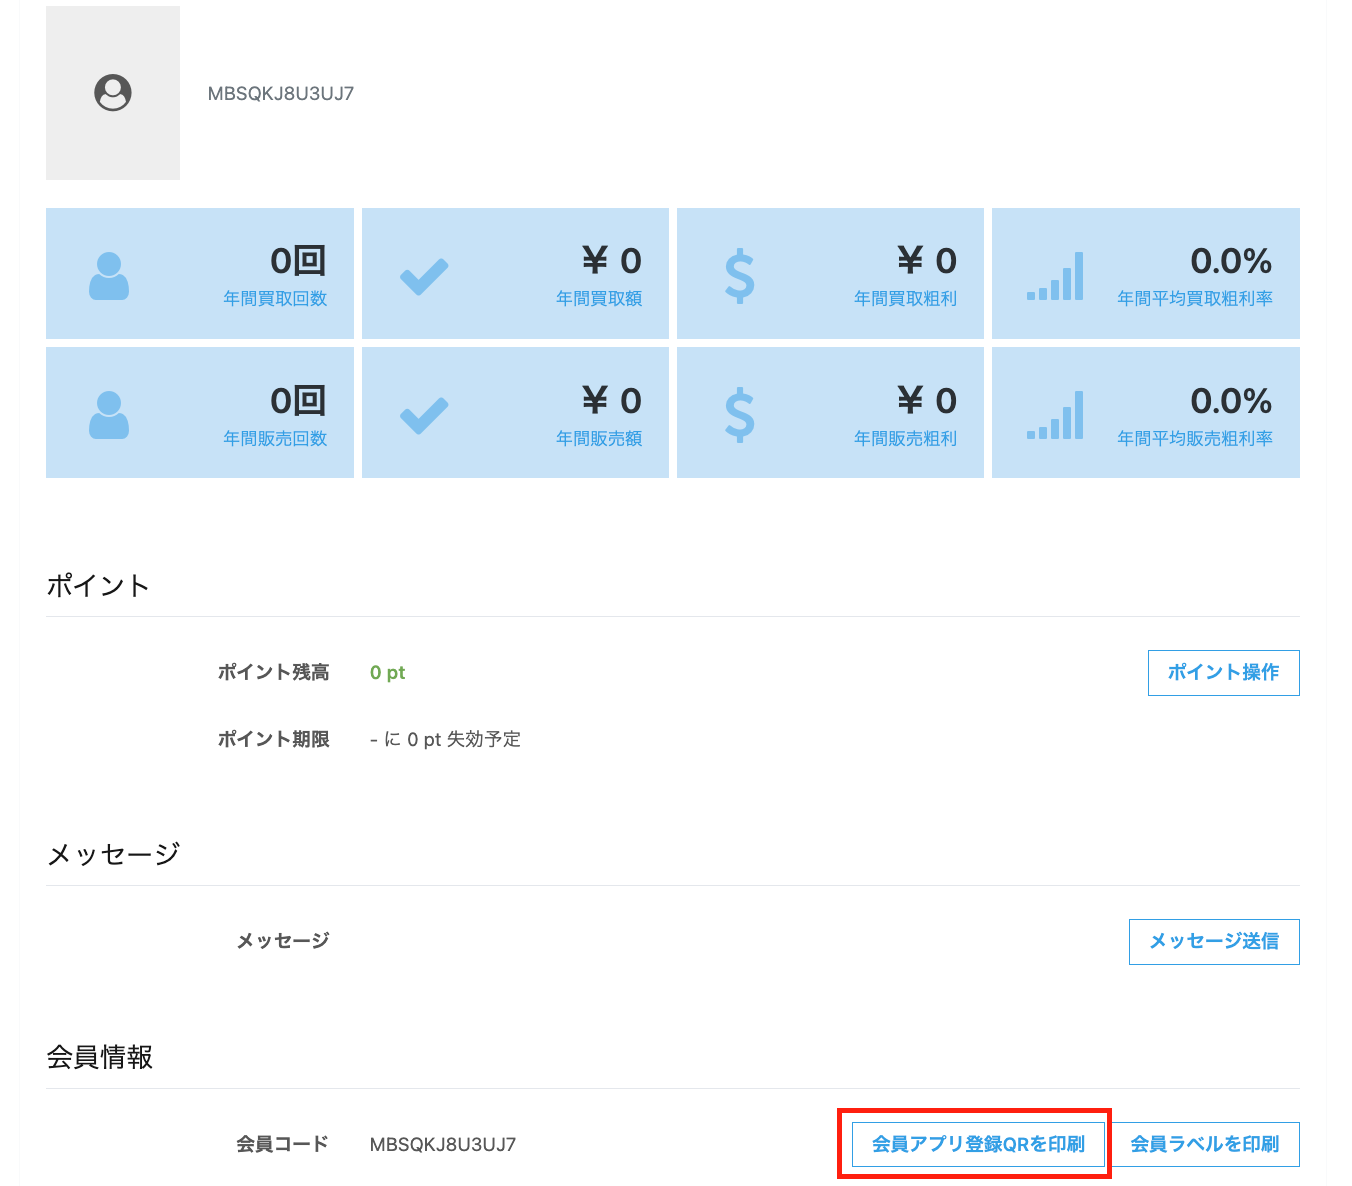Click the 年間販売回数 label
Image resolution: width=1352 pixels, height=1186 pixels.
pos(275,438)
